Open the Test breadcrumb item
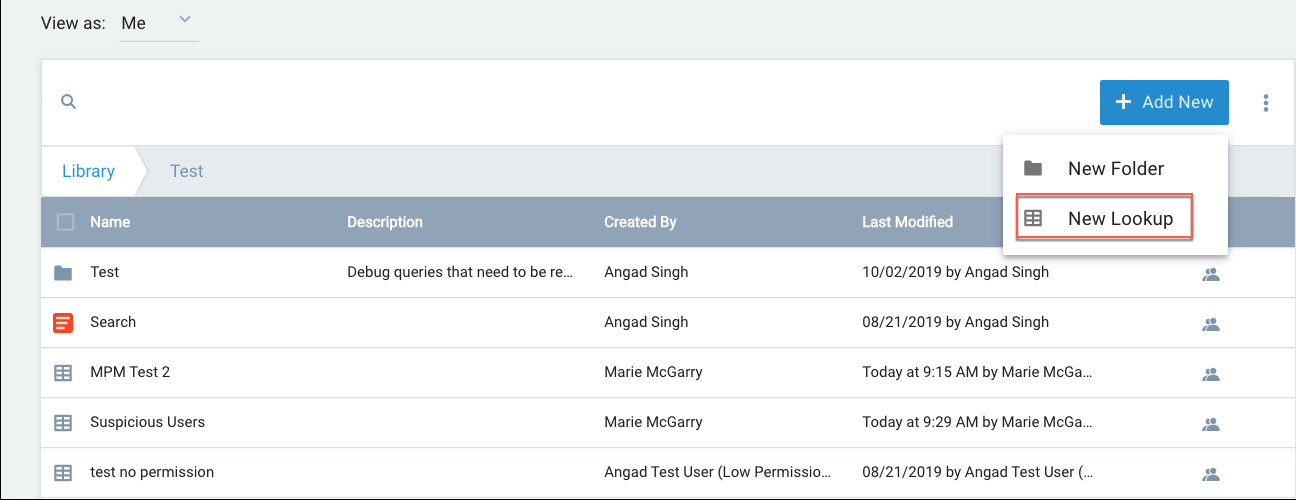1296x500 pixels. click(186, 171)
